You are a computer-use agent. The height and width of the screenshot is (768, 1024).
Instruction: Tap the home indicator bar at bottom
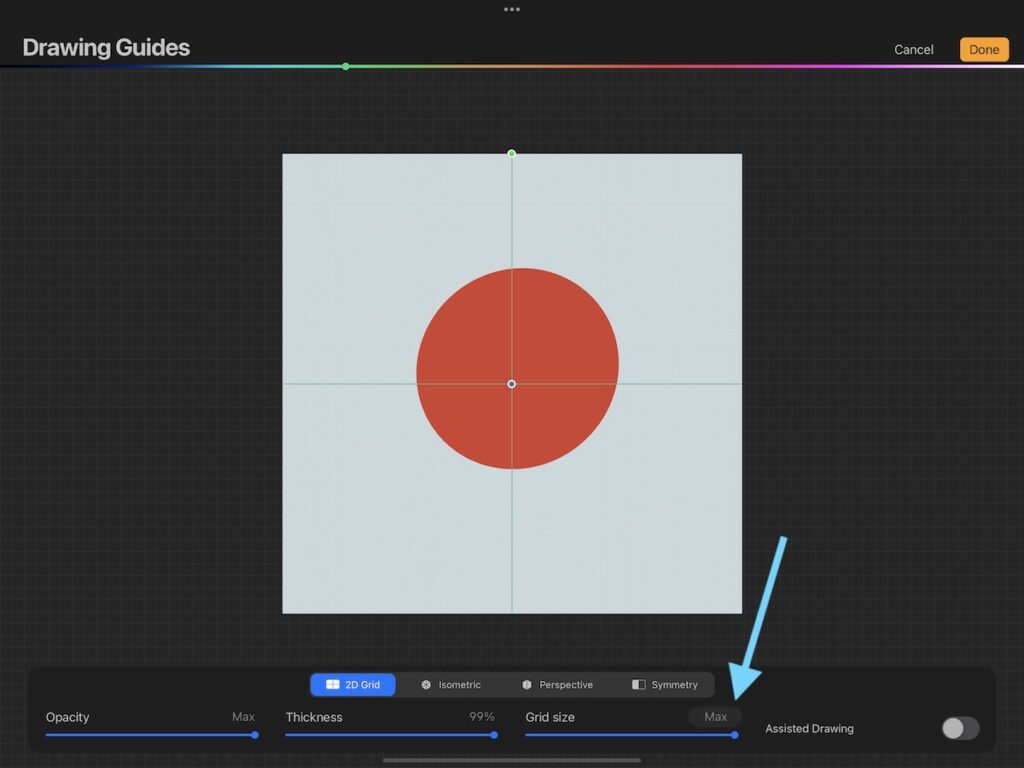point(512,760)
